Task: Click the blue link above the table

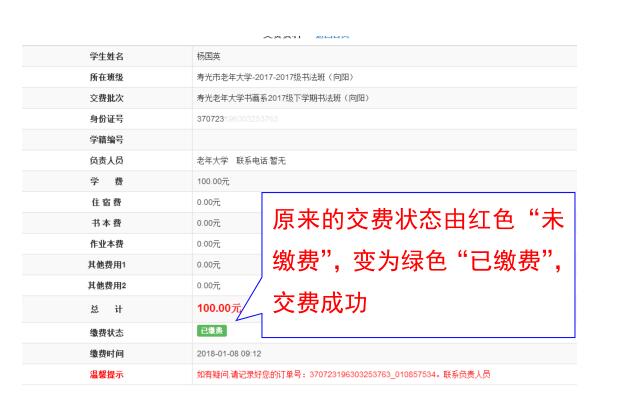Action: pos(332,35)
